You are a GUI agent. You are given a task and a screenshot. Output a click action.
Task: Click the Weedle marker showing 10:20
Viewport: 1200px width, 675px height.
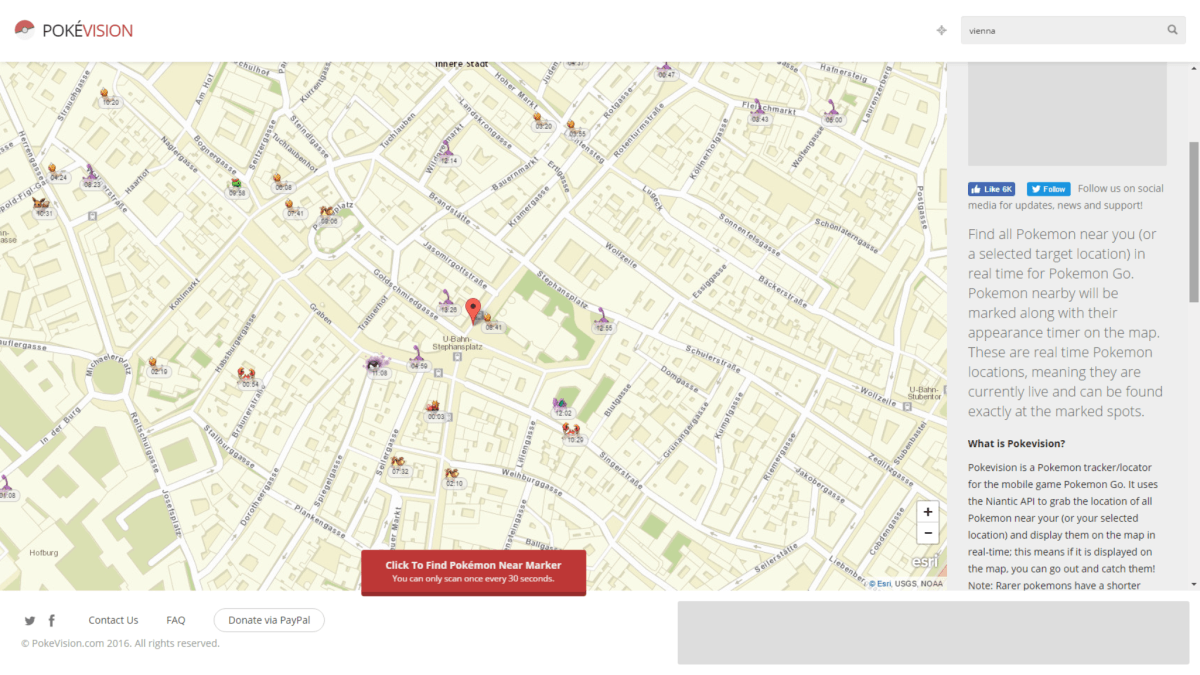click(x=108, y=94)
